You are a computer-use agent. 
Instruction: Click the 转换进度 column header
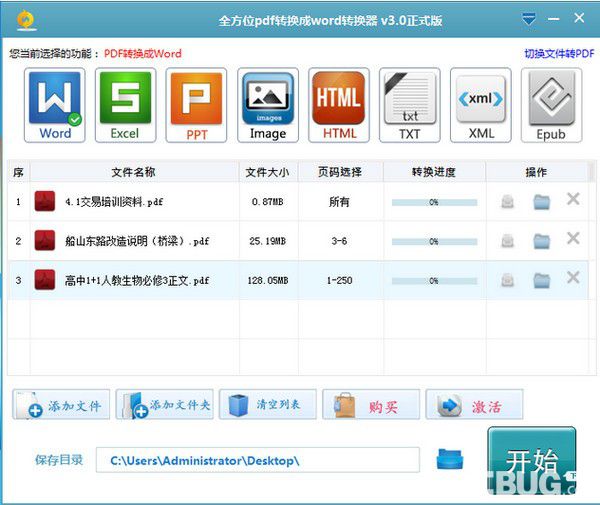[x=434, y=172]
